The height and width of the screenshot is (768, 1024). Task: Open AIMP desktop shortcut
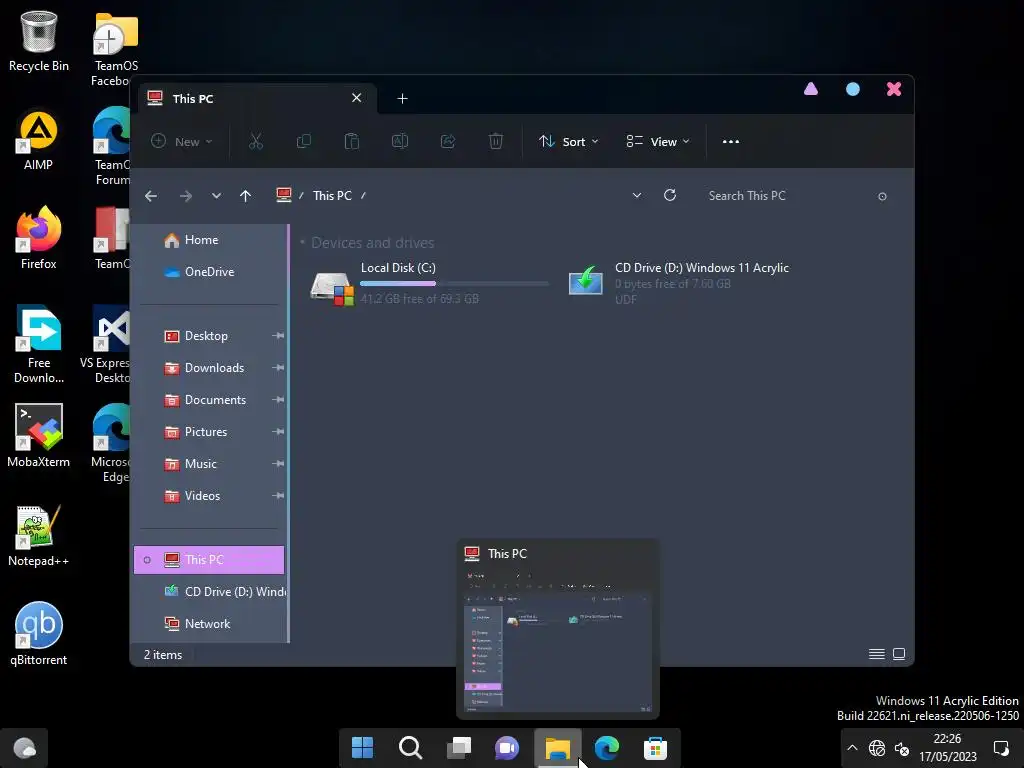point(39,140)
